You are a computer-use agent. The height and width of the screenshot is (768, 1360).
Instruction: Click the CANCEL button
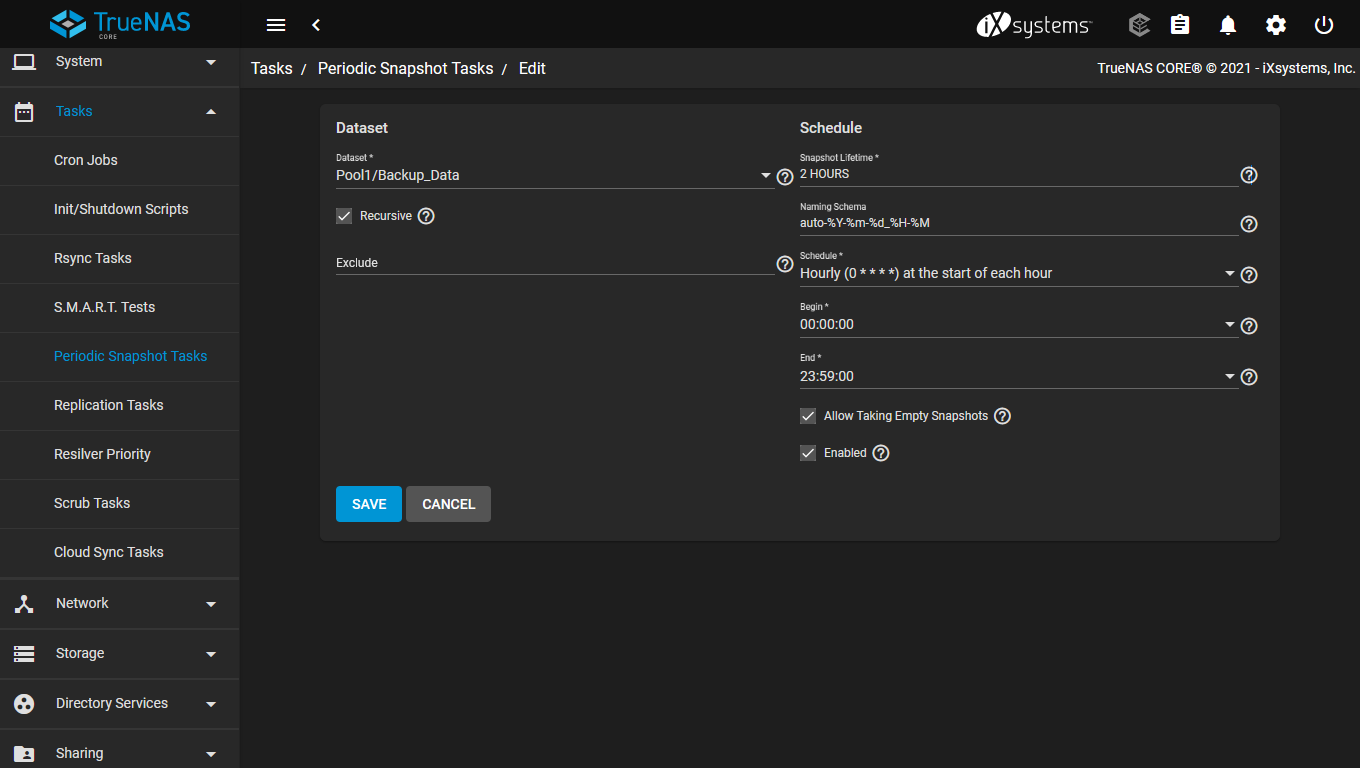click(x=448, y=504)
